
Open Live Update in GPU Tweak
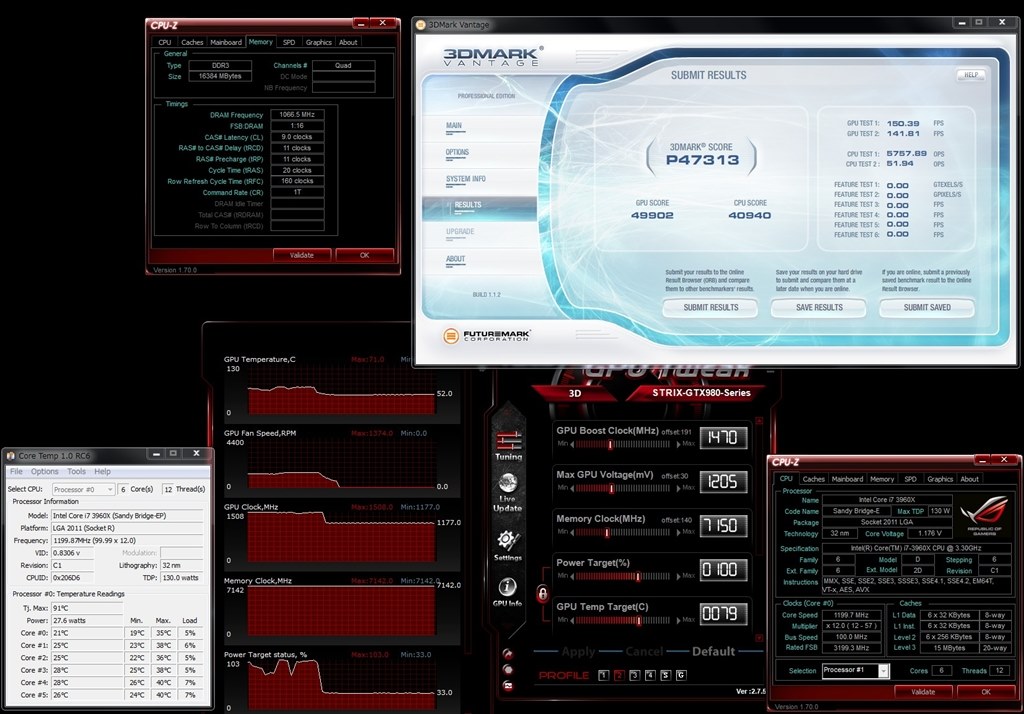pyautogui.click(x=507, y=493)
